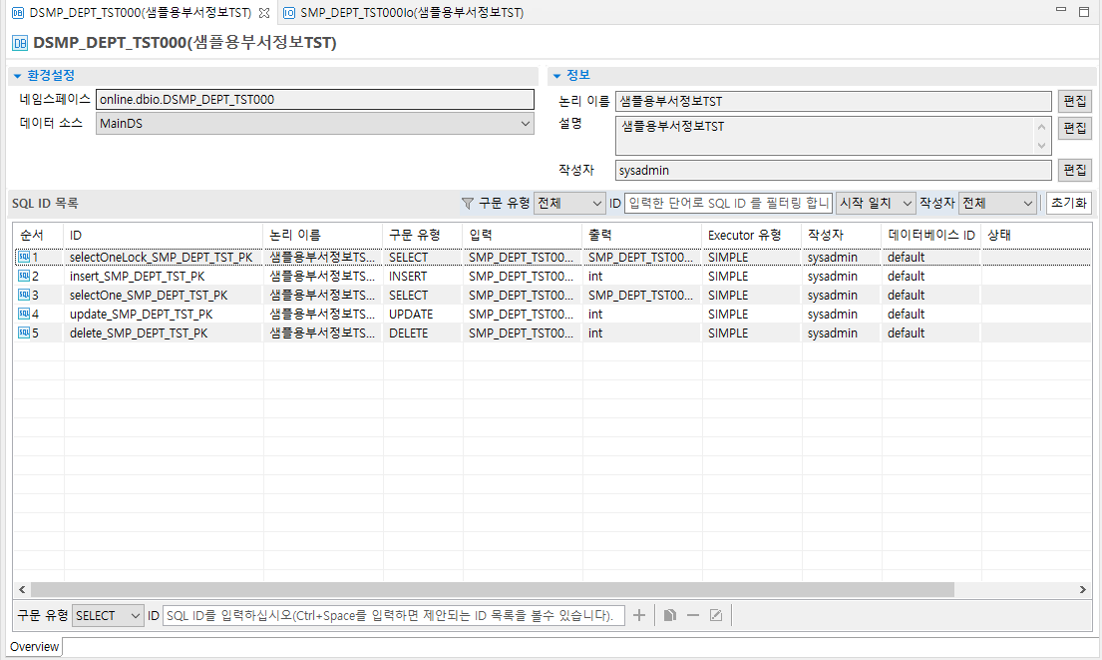Click the copy icon in the bottom toolbar
This screenshot has height=660, width=1102.
pyautogui.click(x=668, y=615)
